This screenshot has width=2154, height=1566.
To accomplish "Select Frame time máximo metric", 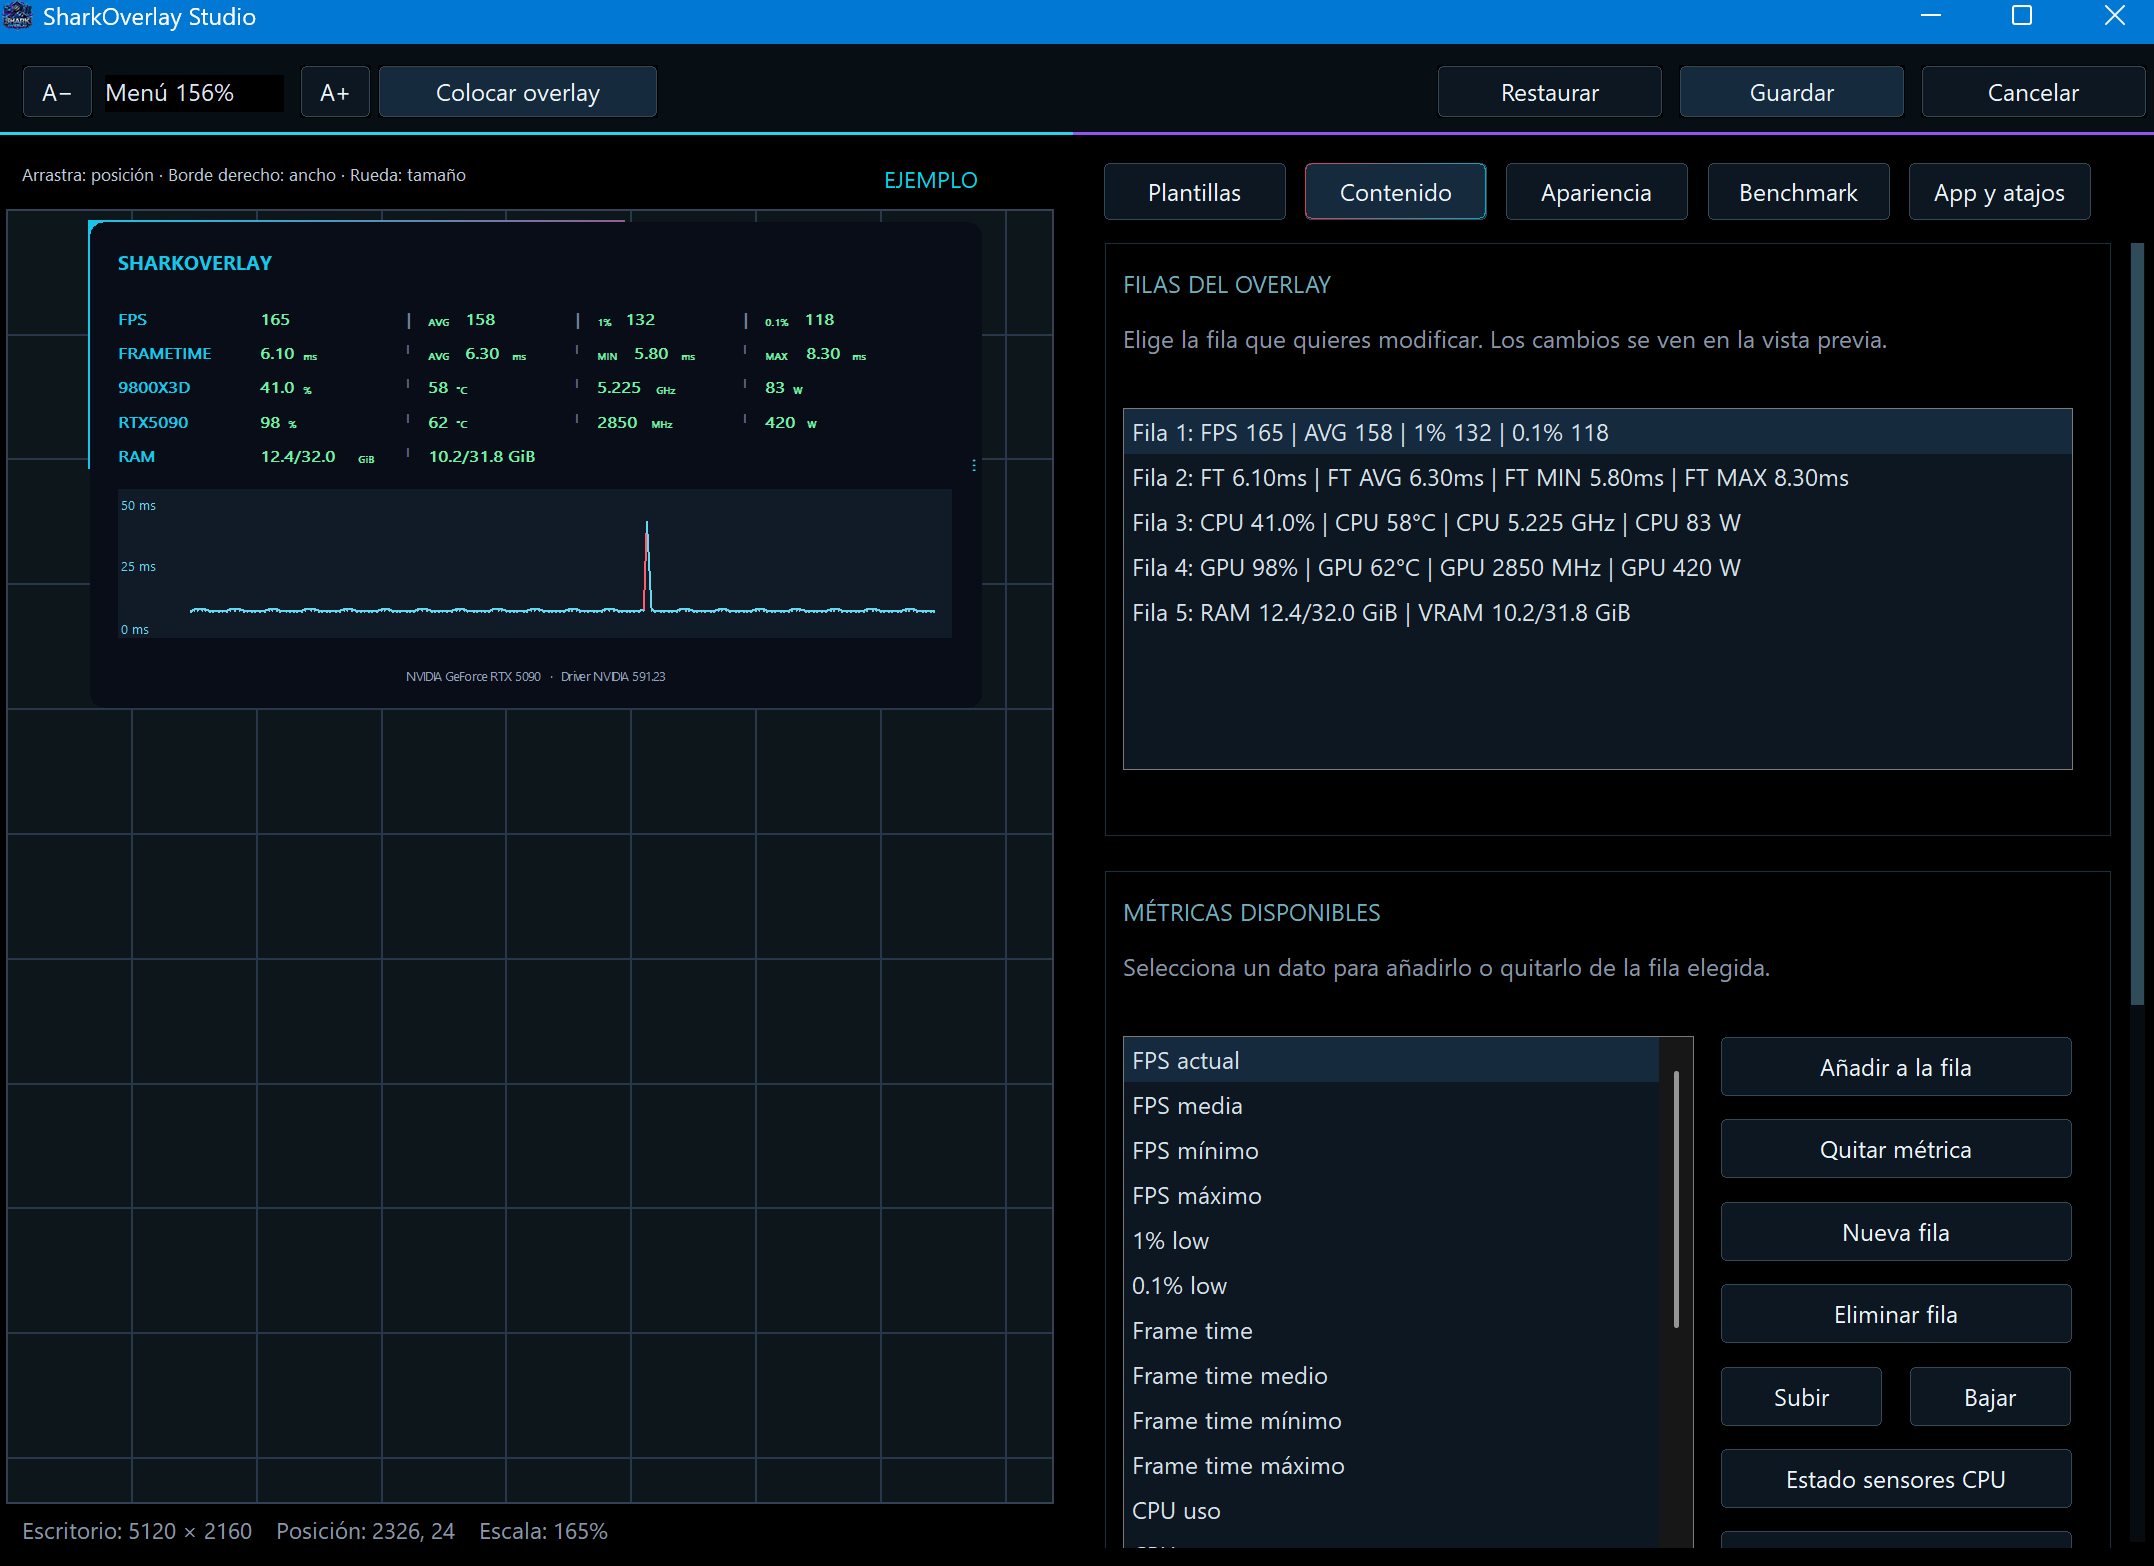I will coord(1391,1465).
